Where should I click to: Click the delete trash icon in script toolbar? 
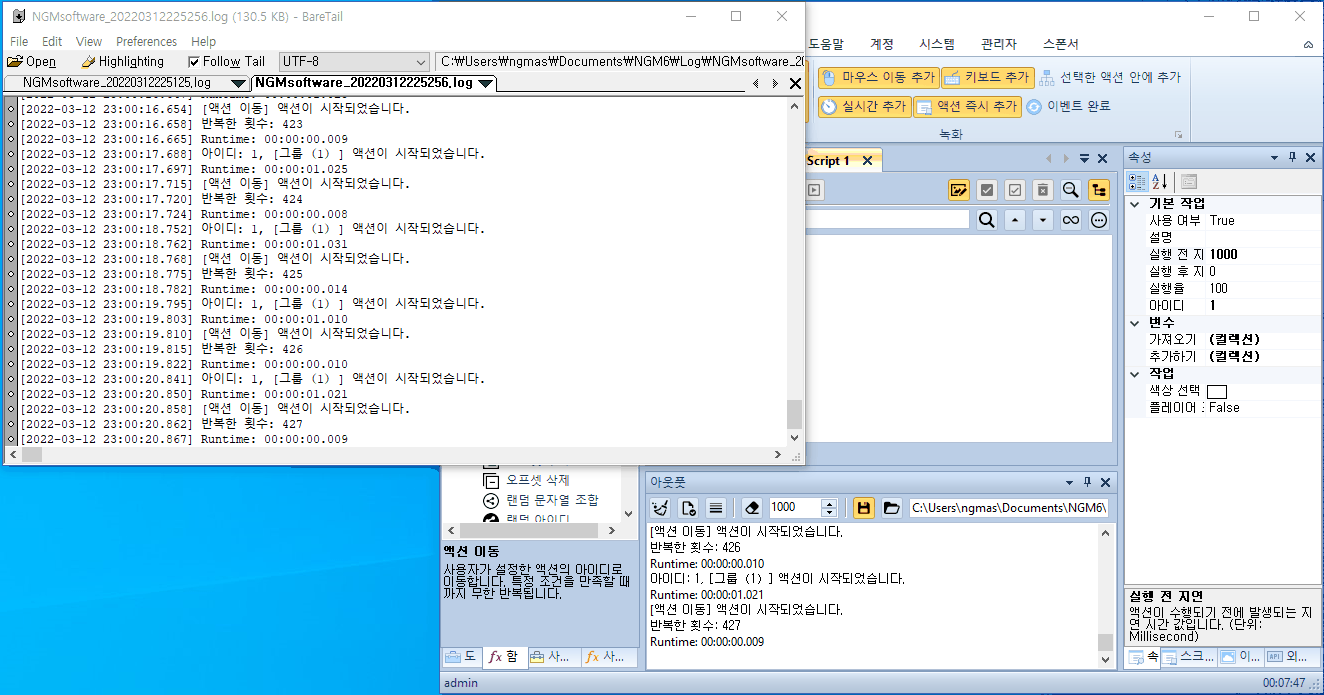(x=1043, y=190)
